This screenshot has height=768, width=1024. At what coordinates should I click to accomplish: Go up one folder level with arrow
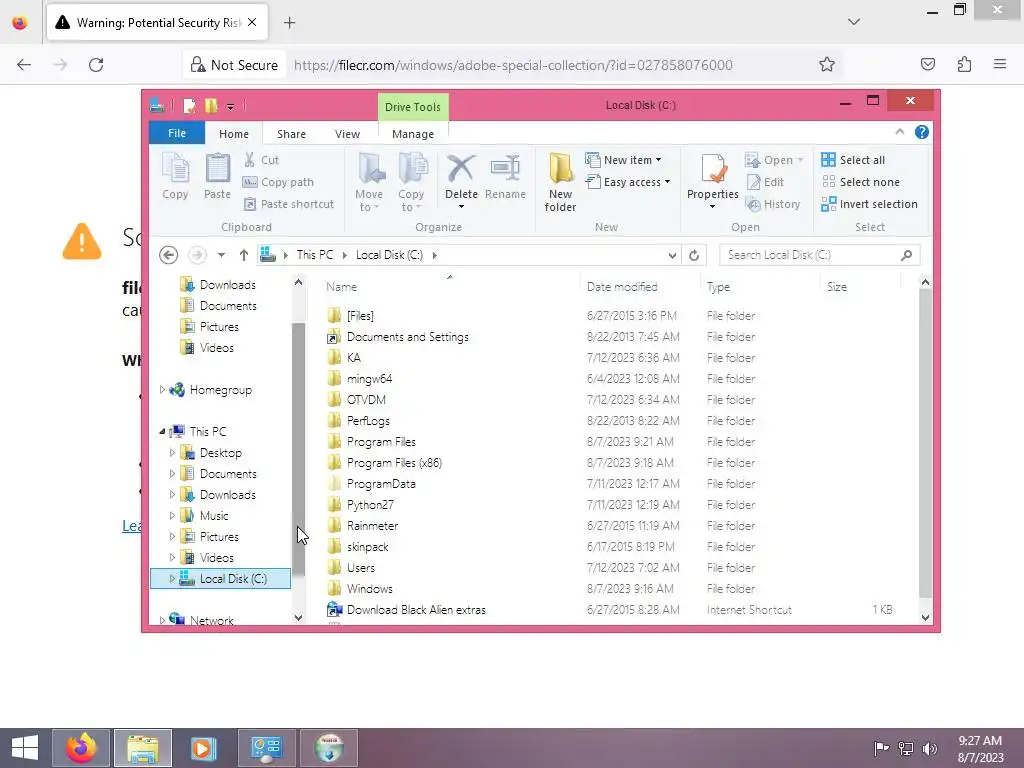(244, 255)
